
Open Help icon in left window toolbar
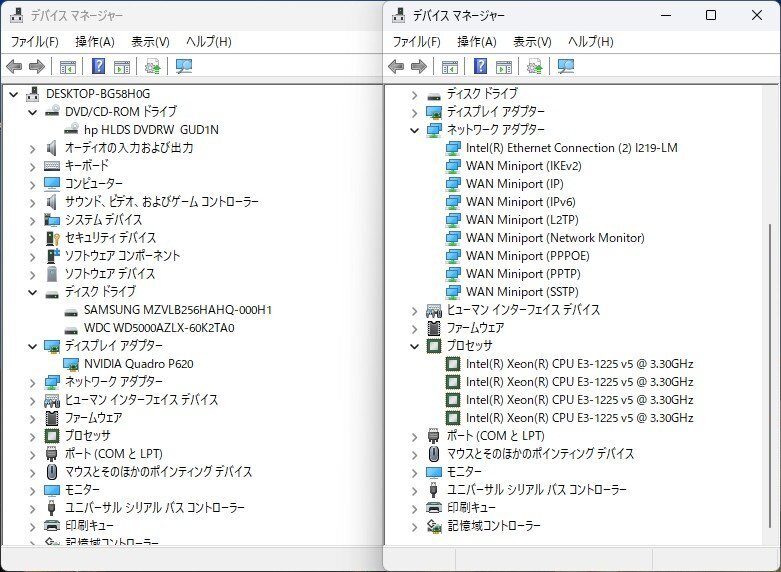tap(99, 66)
